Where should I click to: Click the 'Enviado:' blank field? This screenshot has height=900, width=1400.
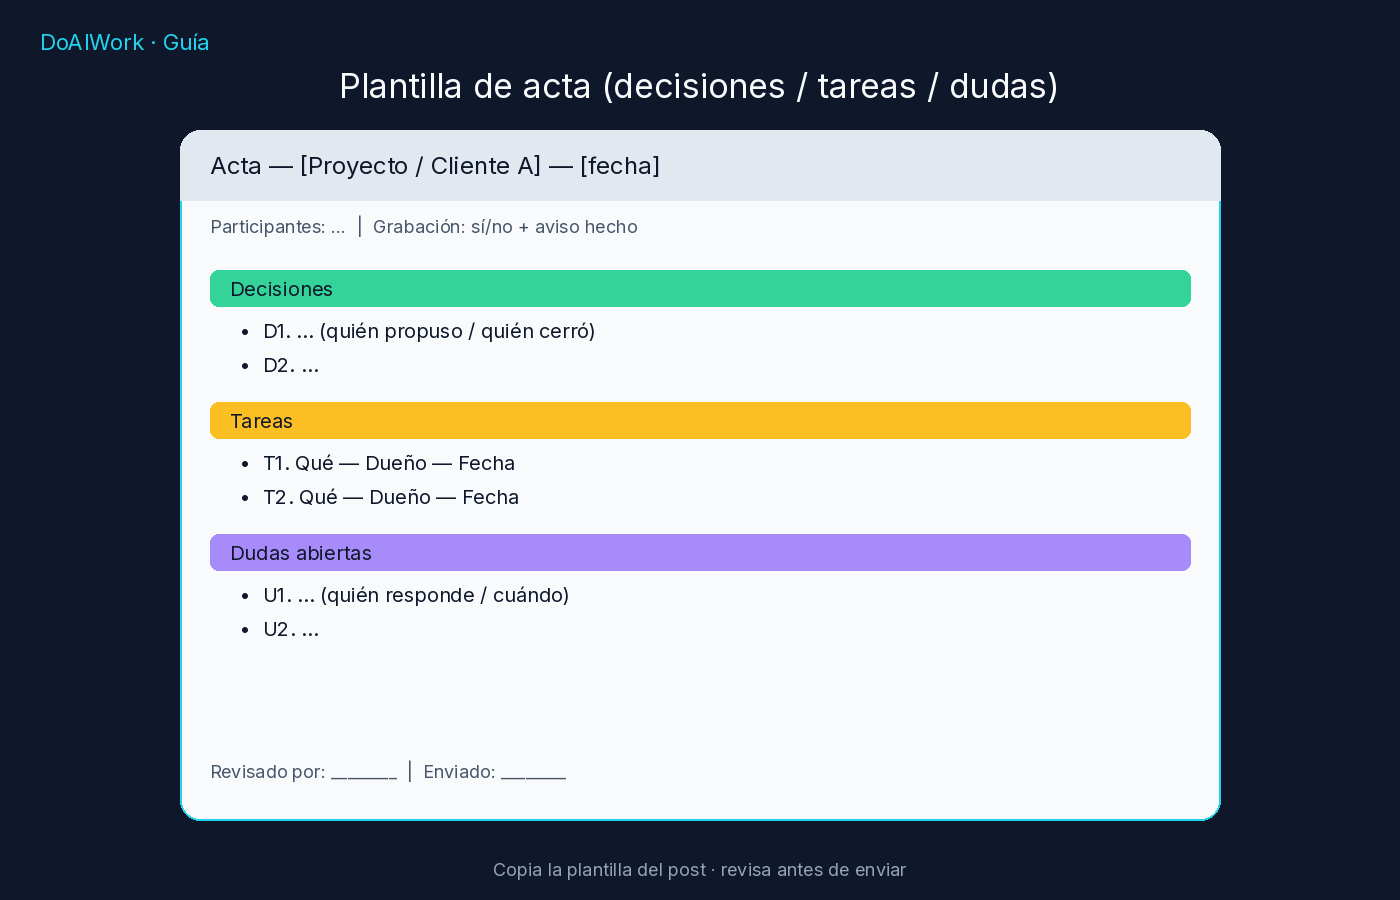click(533, 773)
